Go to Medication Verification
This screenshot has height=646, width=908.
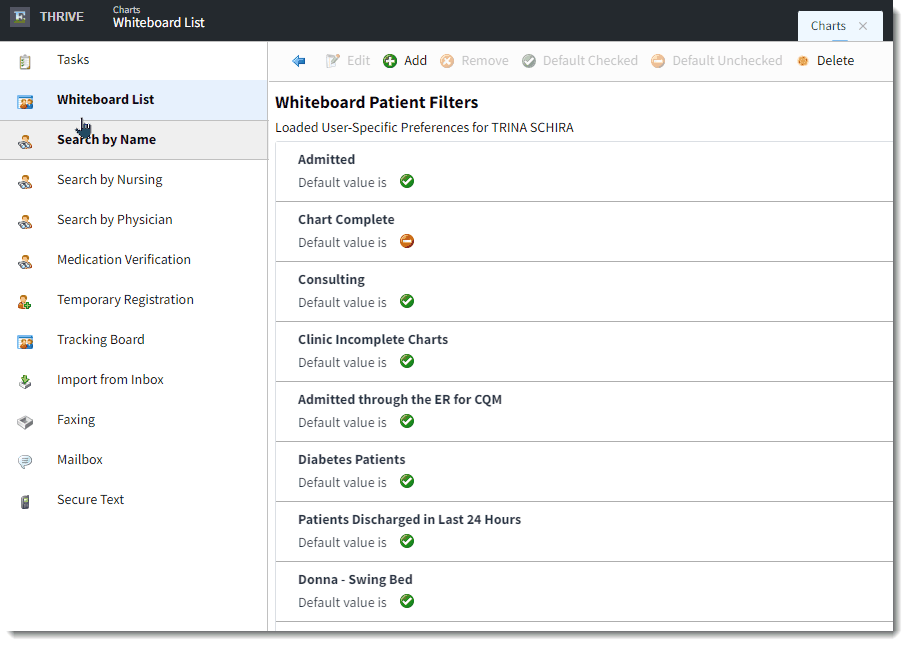134,260
